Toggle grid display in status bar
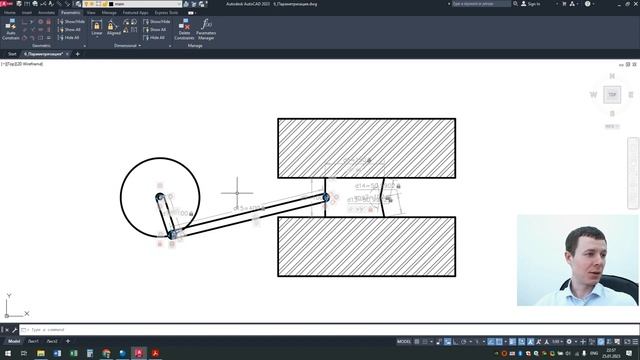Viewport: 640px width, 360px height. pyautogui.click(x=417, y=342)
